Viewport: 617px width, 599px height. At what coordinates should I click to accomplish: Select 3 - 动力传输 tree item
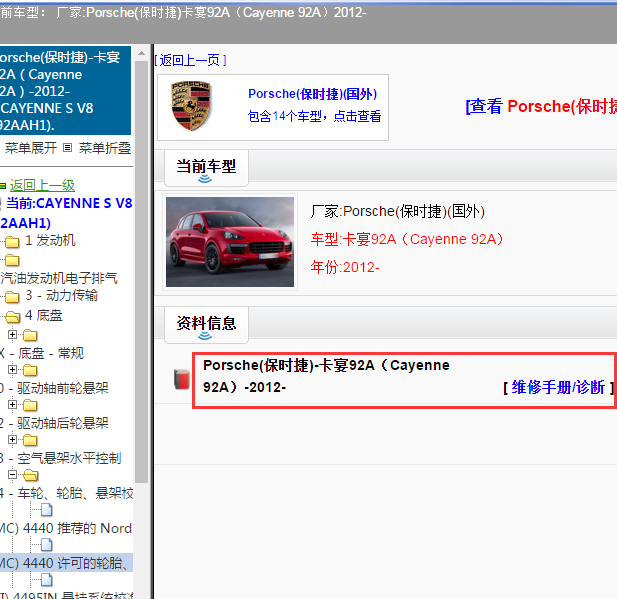pos(61,295)
